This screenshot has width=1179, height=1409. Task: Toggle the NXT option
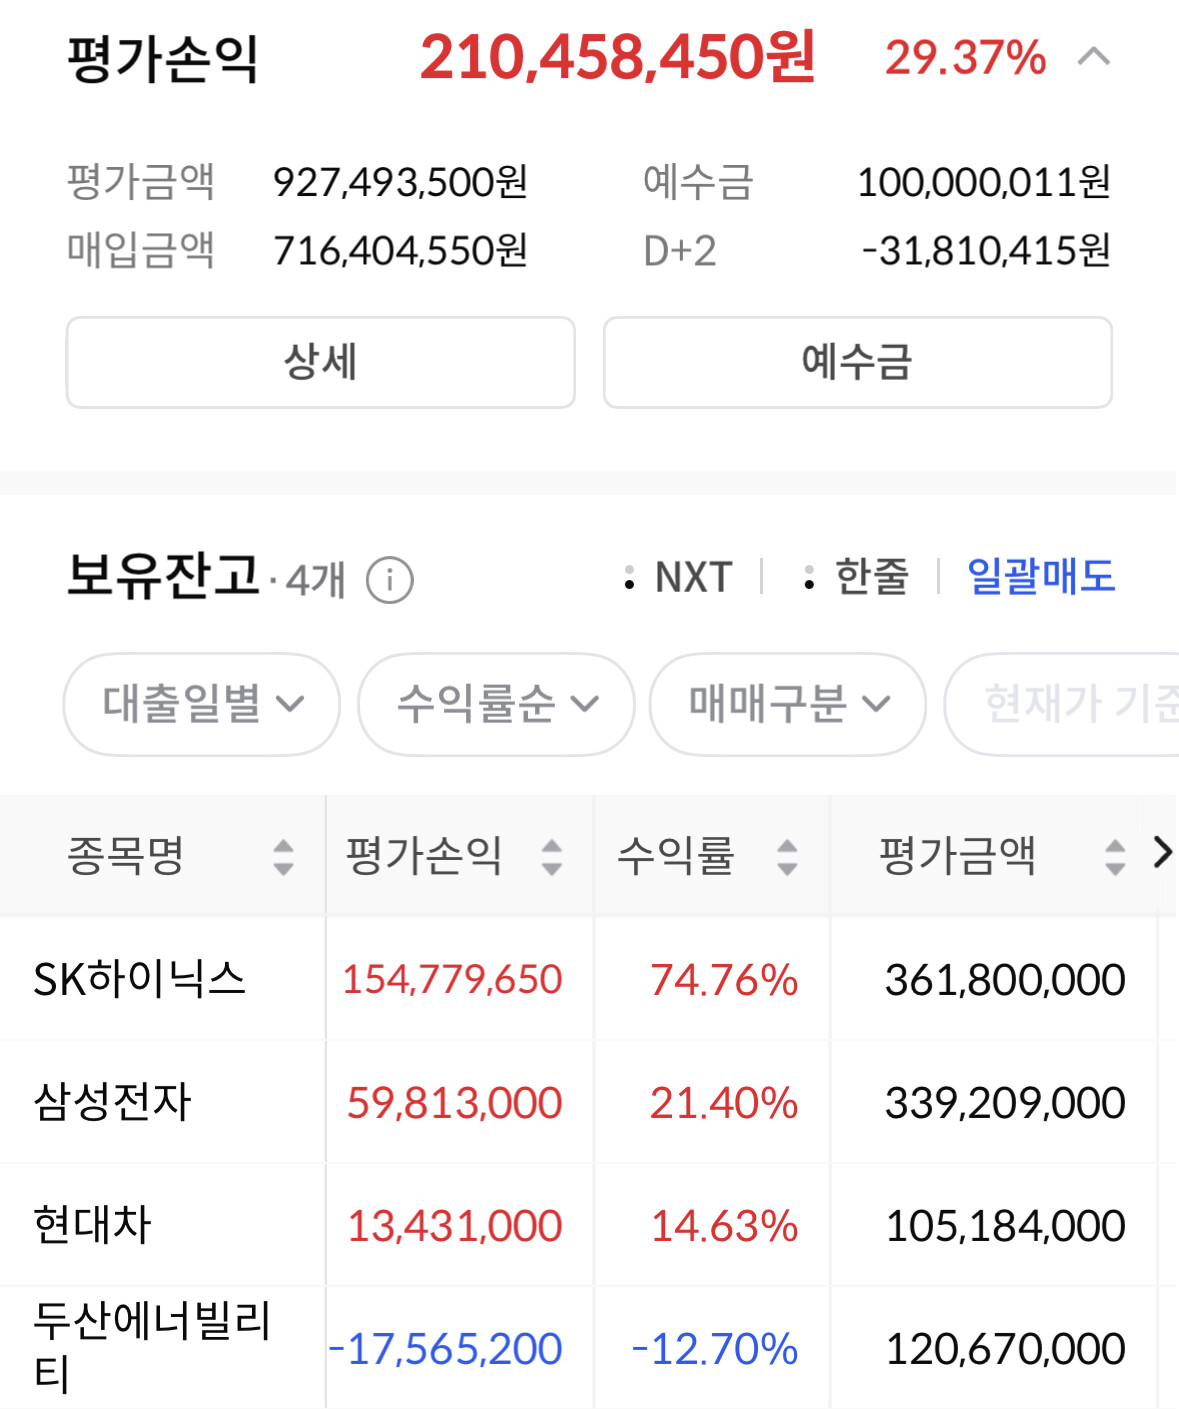tap(678, 577)
